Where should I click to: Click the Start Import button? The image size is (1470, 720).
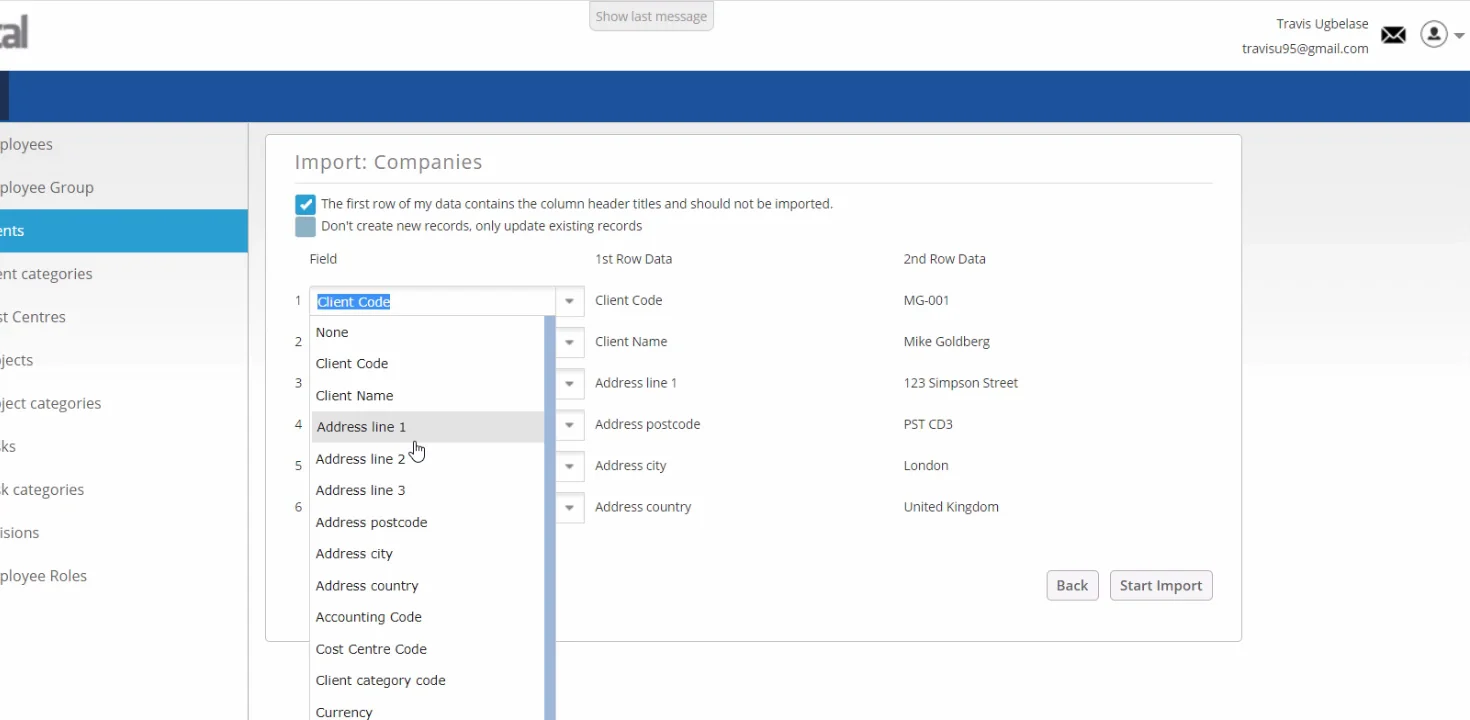1161,586
